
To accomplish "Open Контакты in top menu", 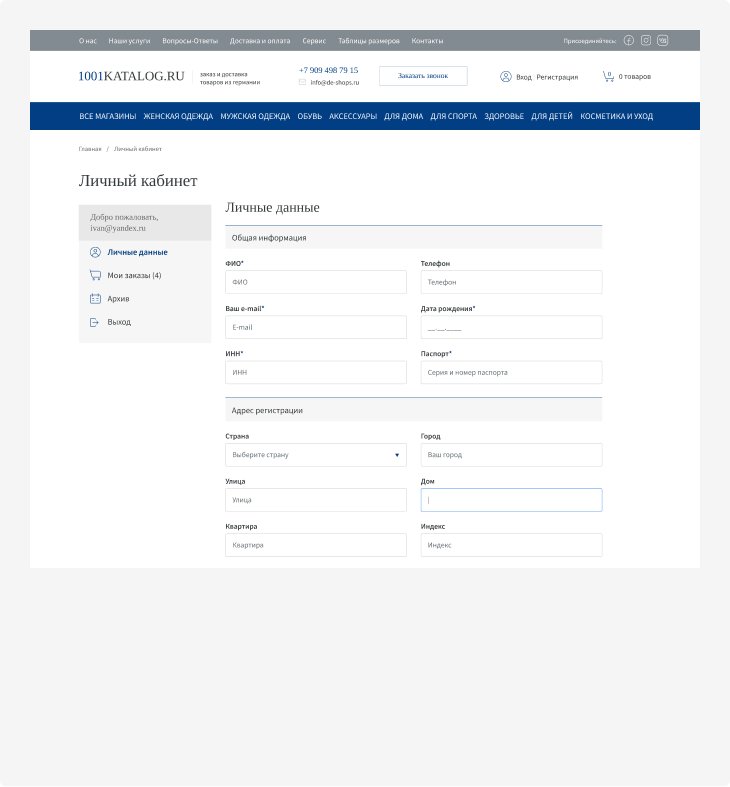I will pyautogui.click(x=427, y=41).
